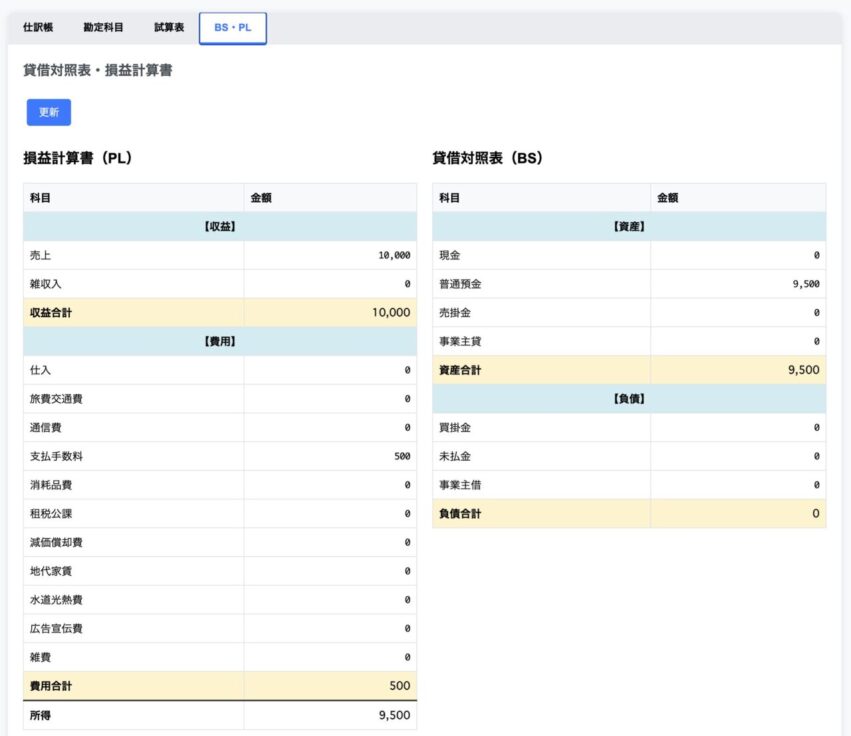Click the 雑費 account label
Image resolution: width=851 pixels, height=736 pixels.
point(40,658)
